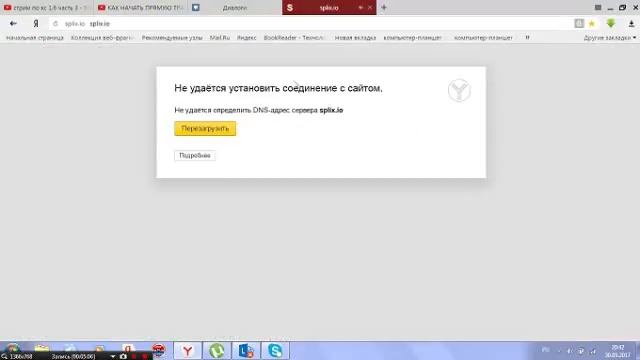Close the splix.io tab

click(370, 7)
